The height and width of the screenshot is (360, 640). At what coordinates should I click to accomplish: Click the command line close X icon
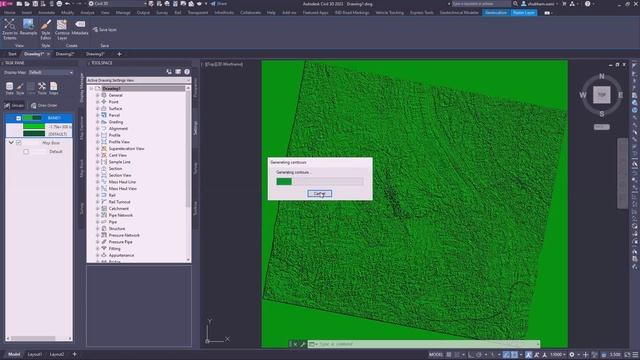[x=296, y=344]
